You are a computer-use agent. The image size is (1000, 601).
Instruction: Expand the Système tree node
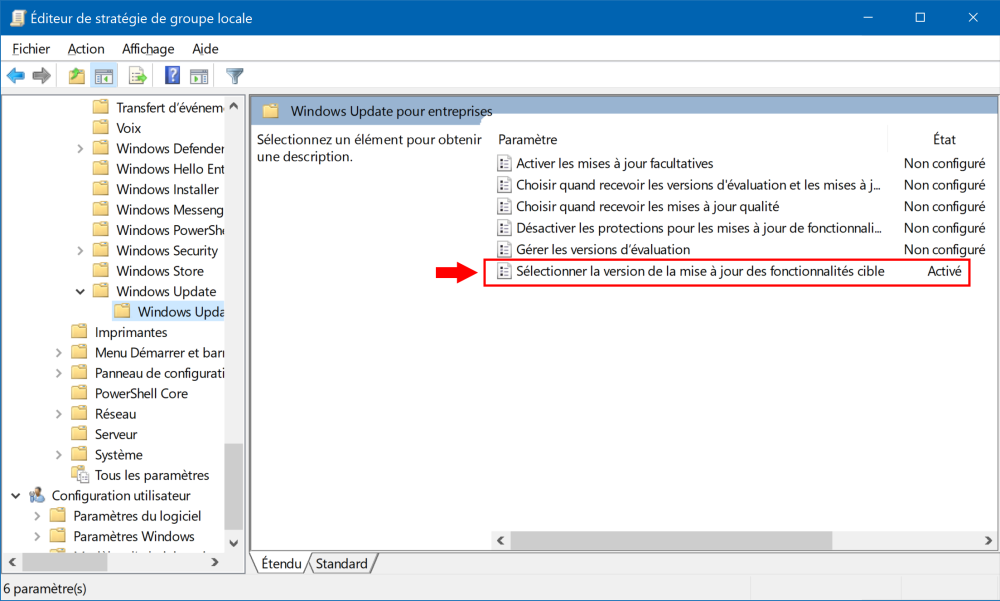59,455
